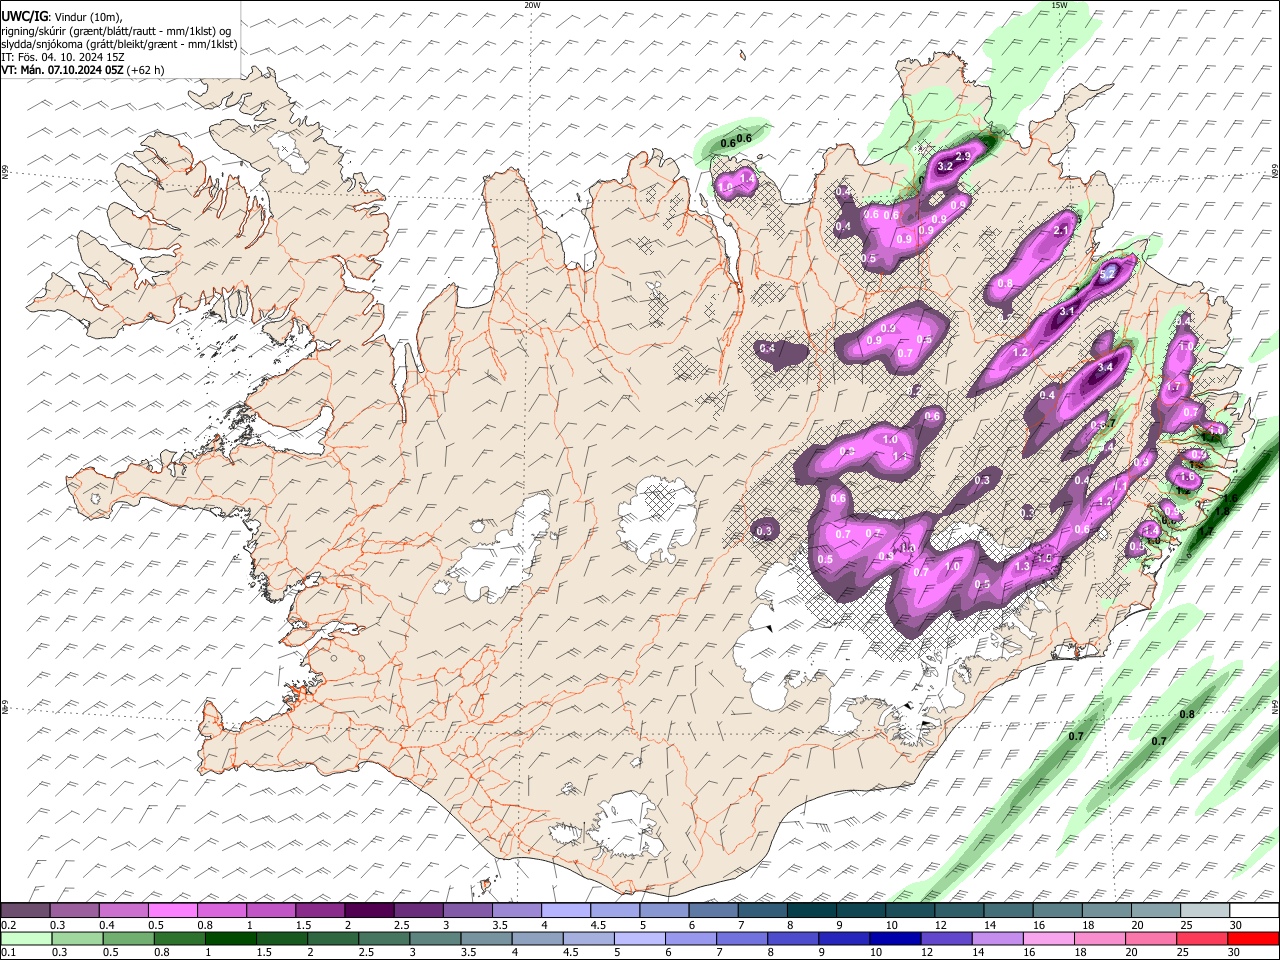Click the 2.1 snowfall value on the map

tap(1062, 231)
